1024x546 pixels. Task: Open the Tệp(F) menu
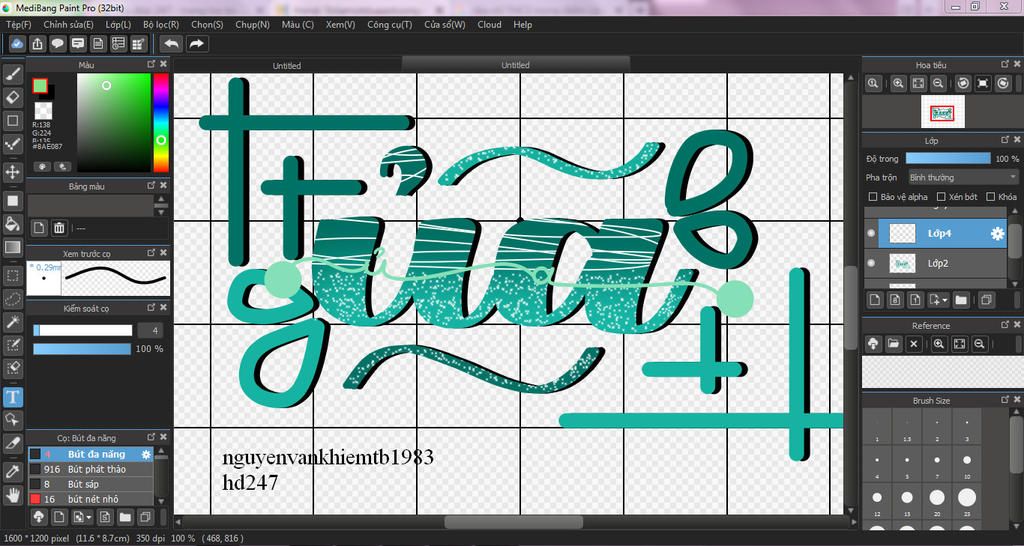tap(18, 25)
